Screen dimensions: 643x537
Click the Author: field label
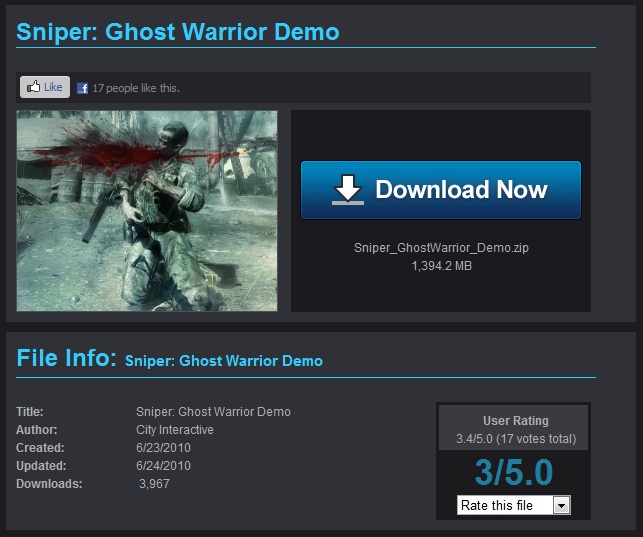pos(36,430)
